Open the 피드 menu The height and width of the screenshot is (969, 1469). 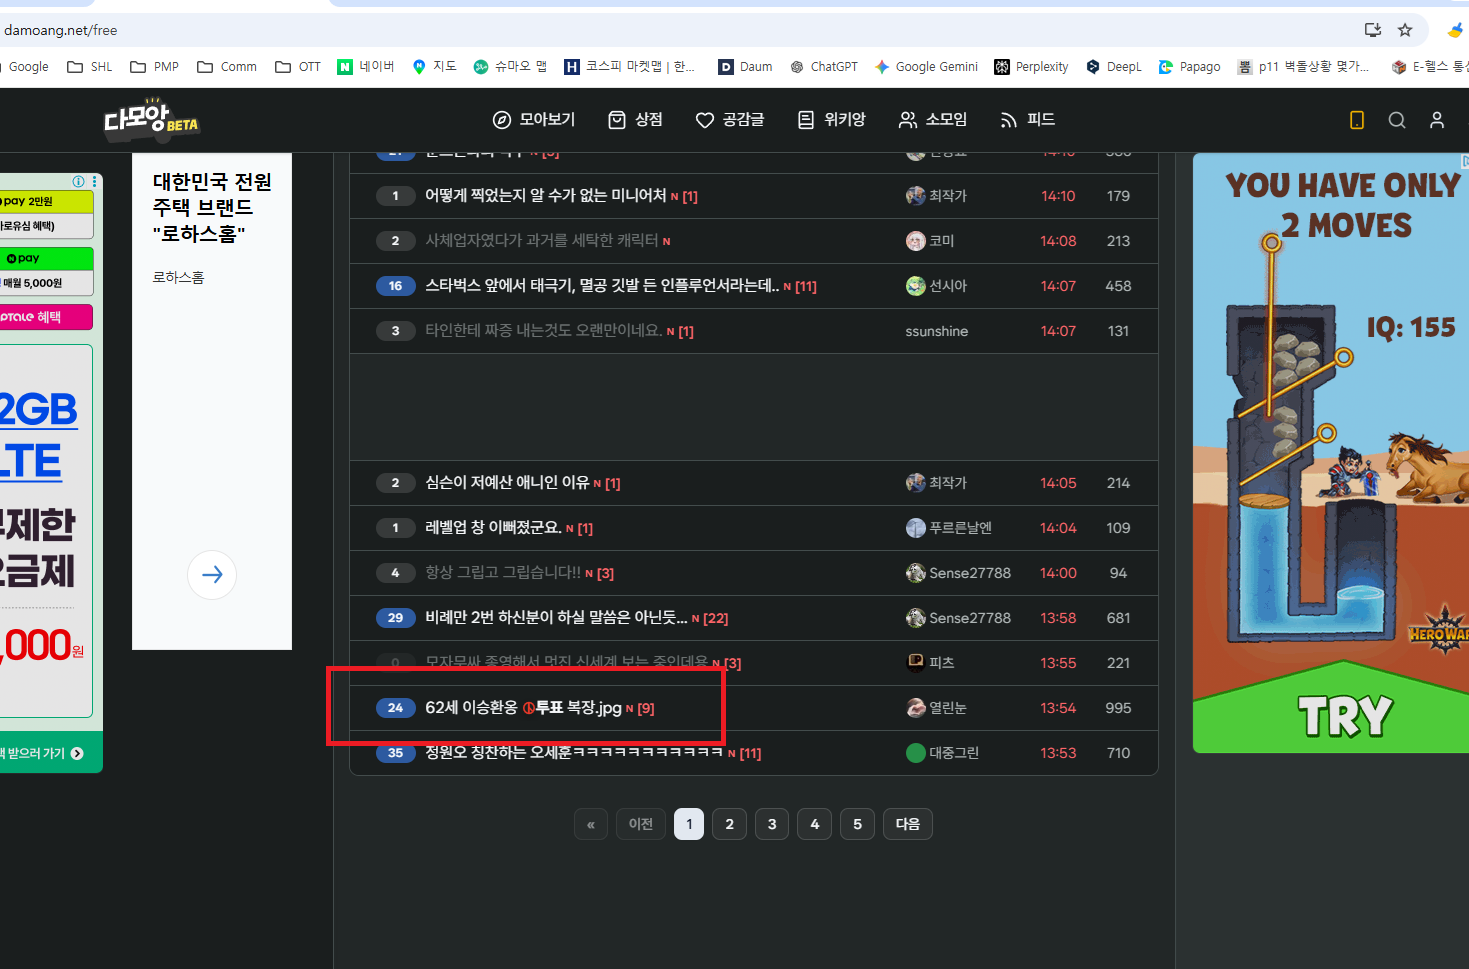pos(1028,120)
